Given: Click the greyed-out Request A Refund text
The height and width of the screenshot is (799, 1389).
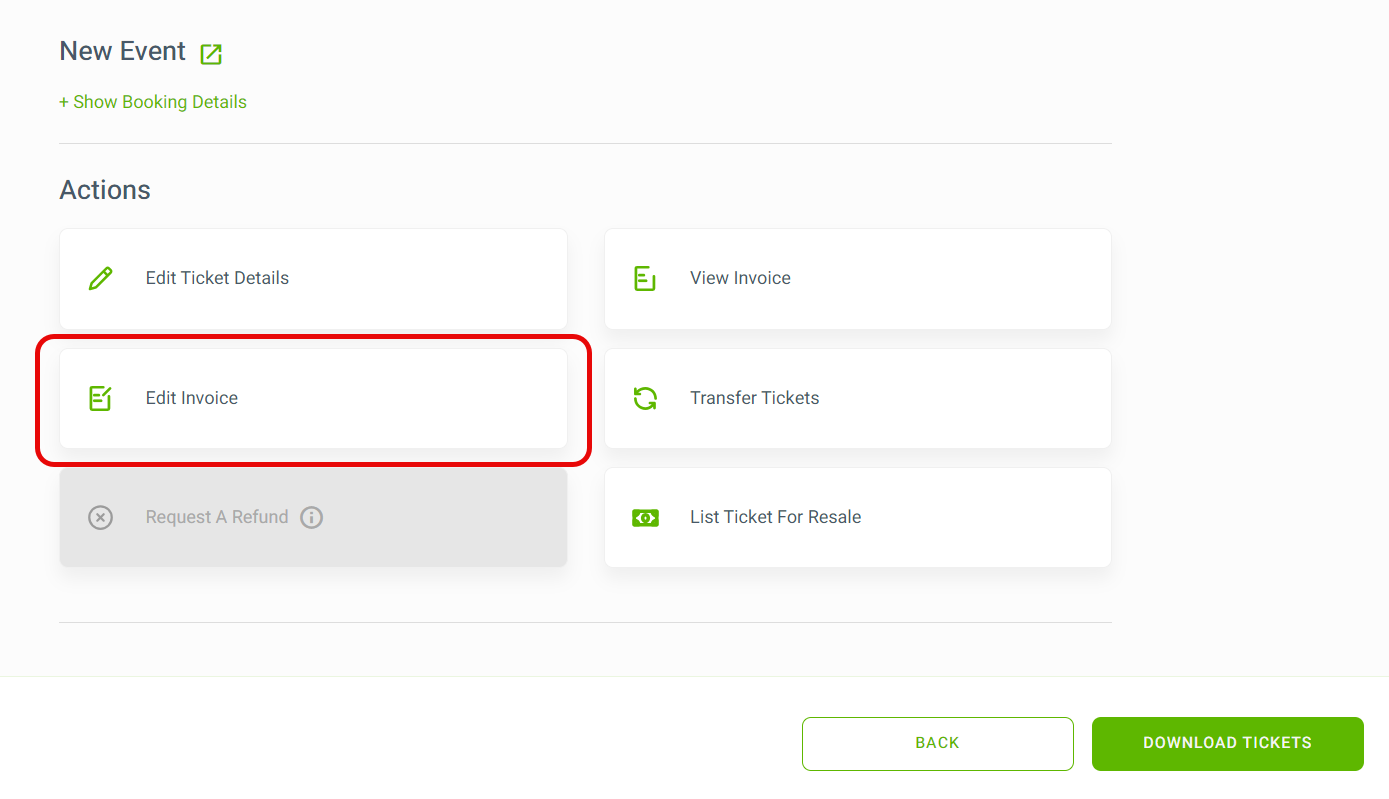Looking at the screenshot, I should pyautogui.click(x=217, y=517).
